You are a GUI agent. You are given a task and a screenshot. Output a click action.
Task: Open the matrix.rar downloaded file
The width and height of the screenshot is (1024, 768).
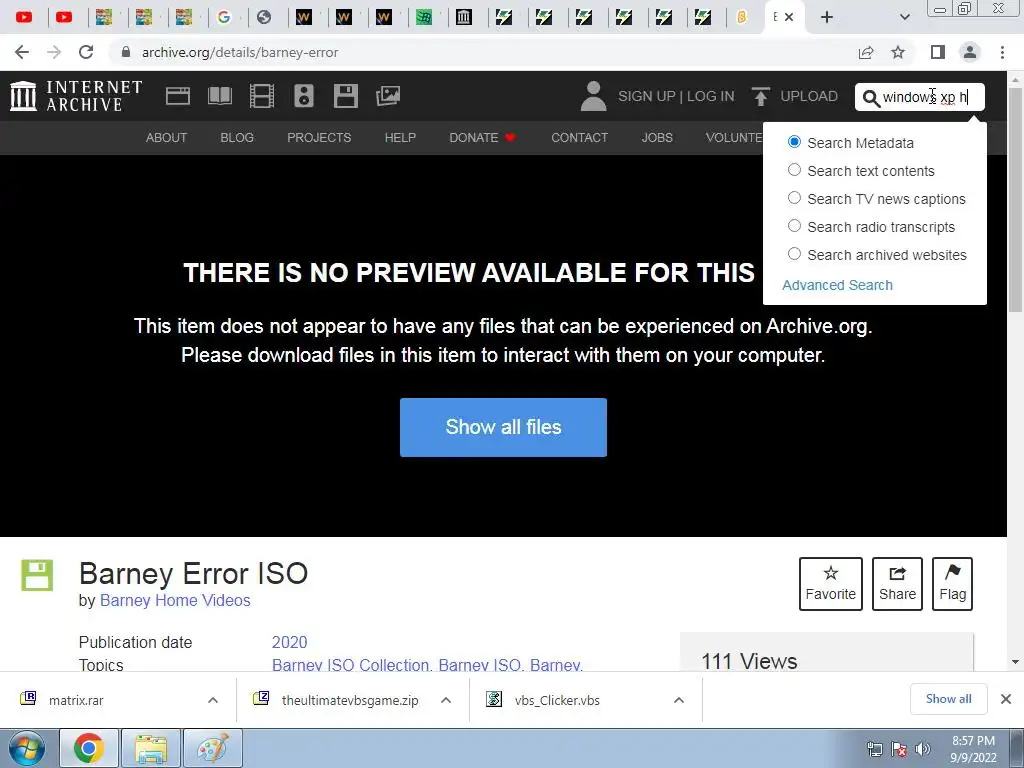tap(76, 700)
